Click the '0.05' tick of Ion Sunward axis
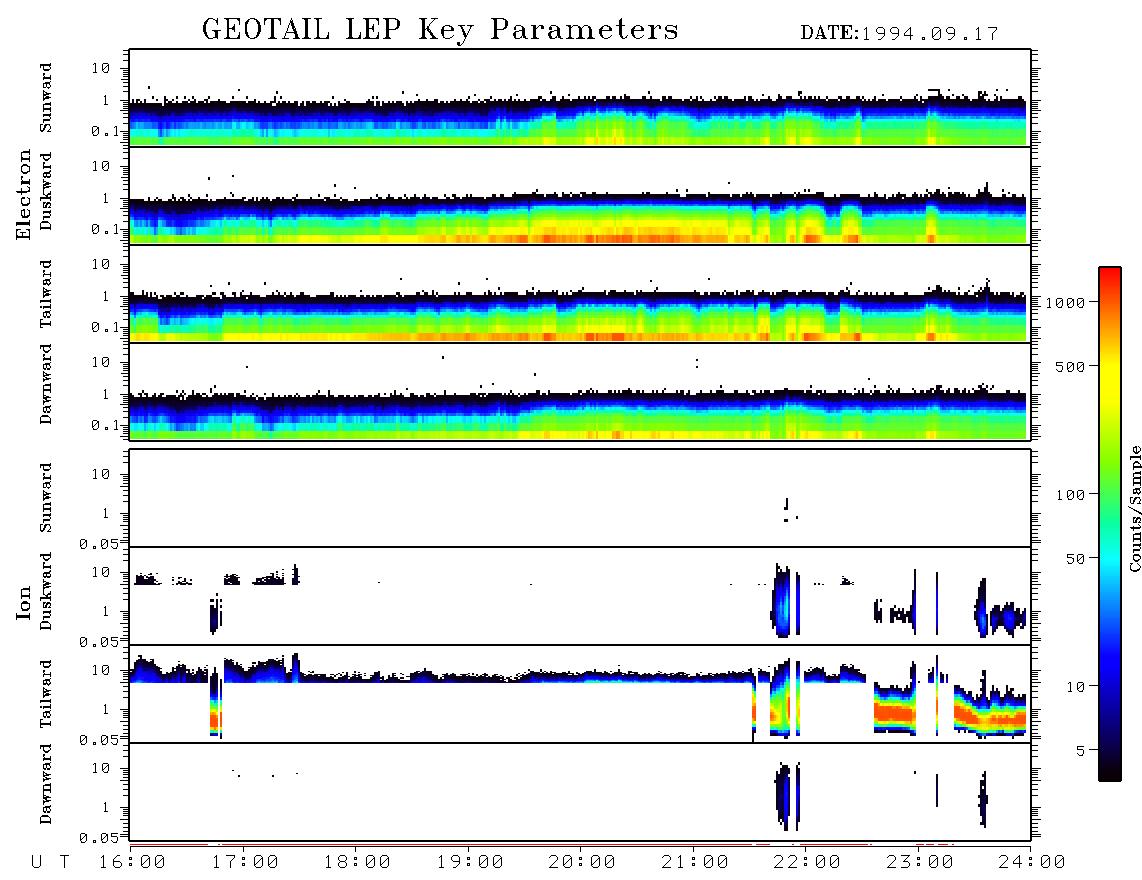Screen dimensions: 1142x880 click(98, 544)
